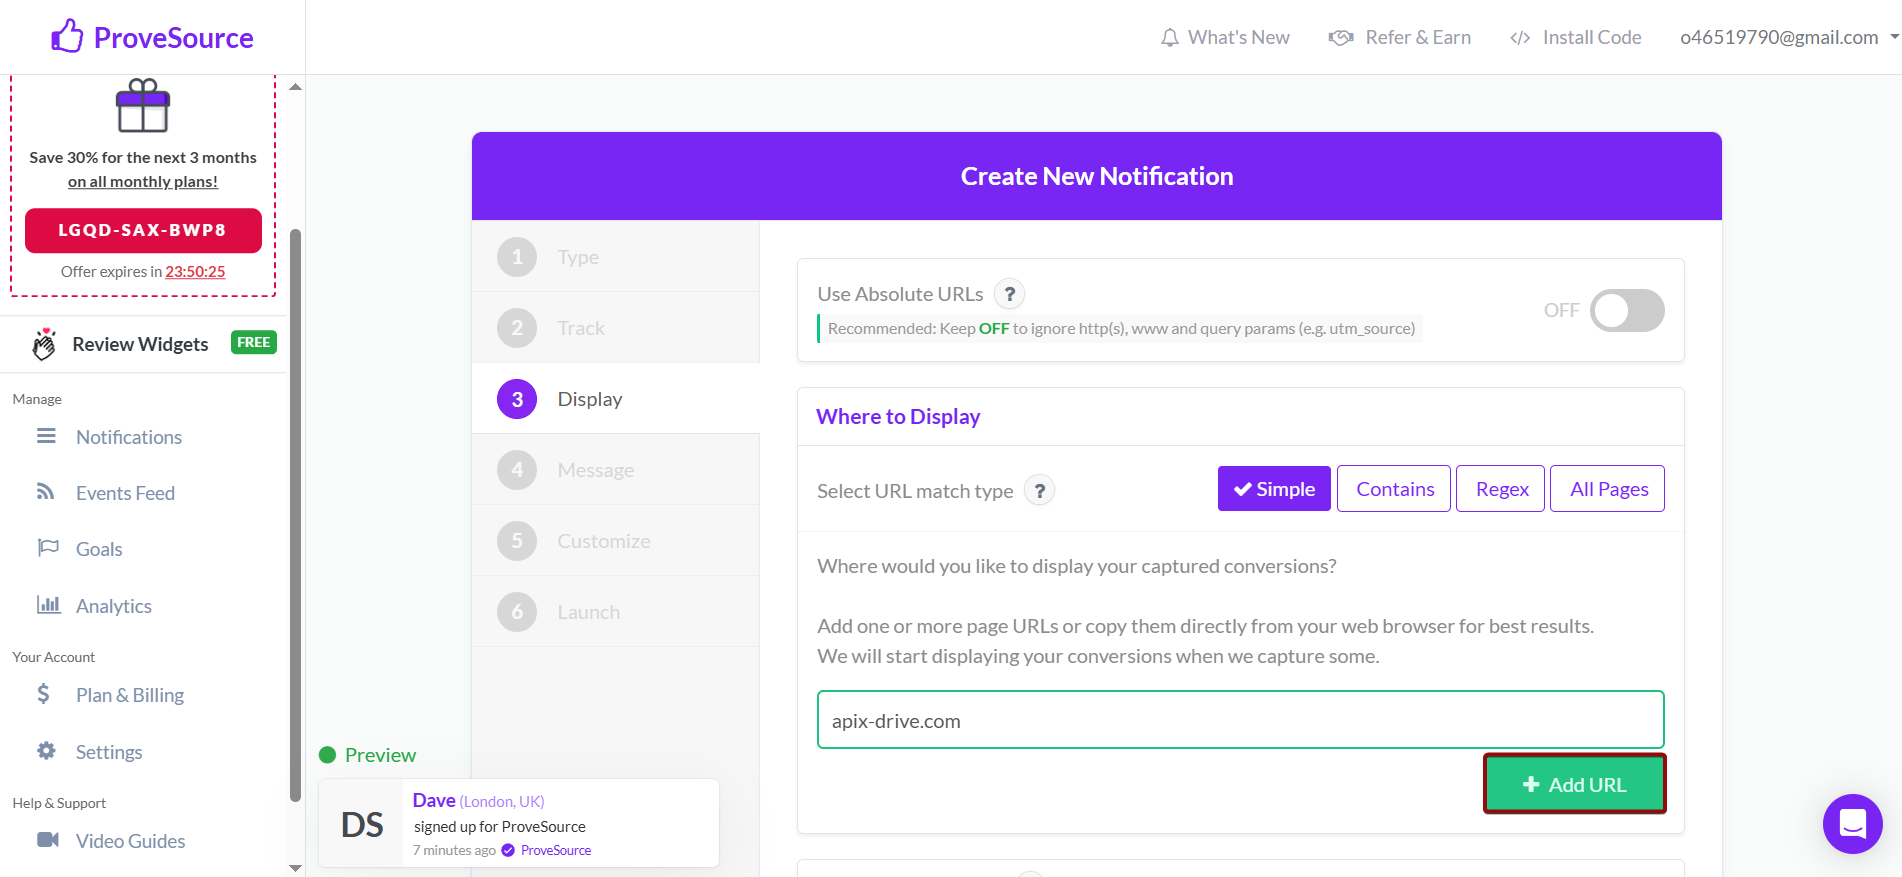Go to step 4 Message
Image resolution: width=1902 pixels, height=877 pixels.
pos(616,470)
